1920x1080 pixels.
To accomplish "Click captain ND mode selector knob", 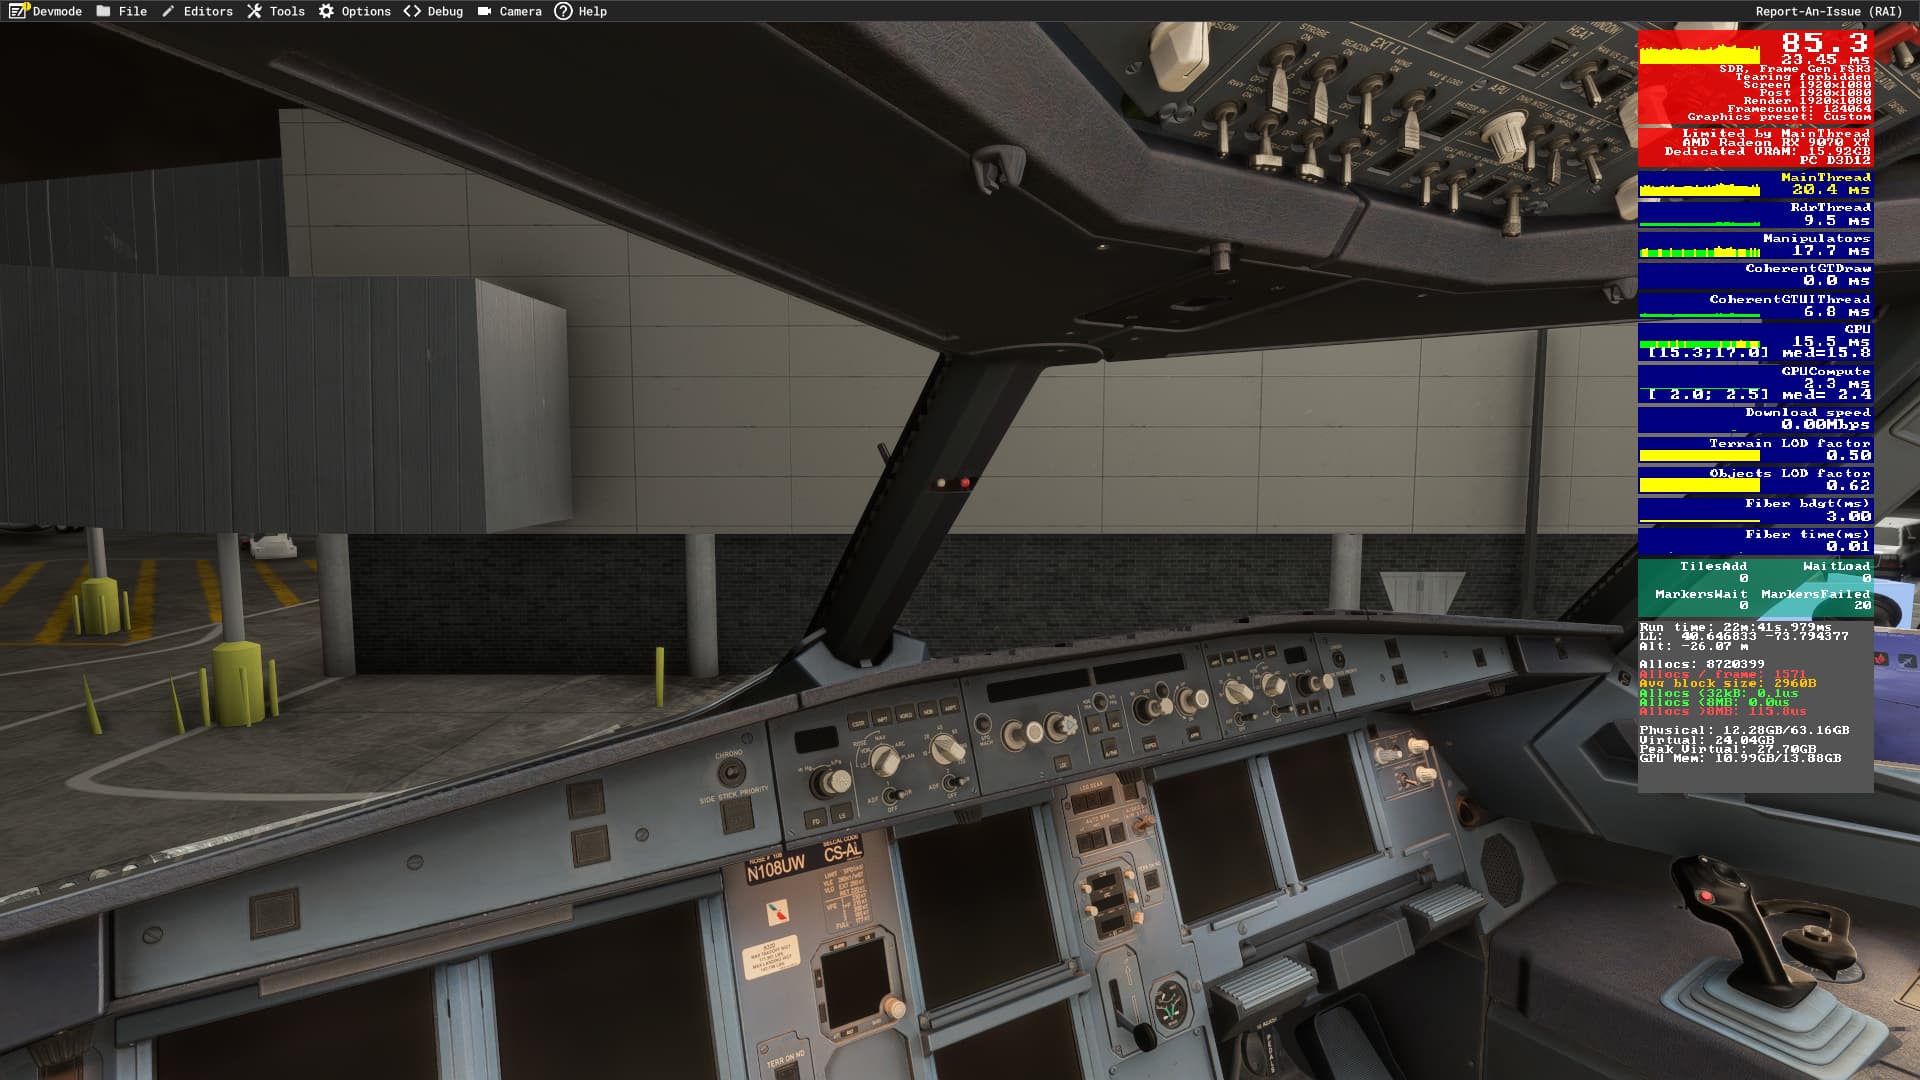I will (886, 760).
